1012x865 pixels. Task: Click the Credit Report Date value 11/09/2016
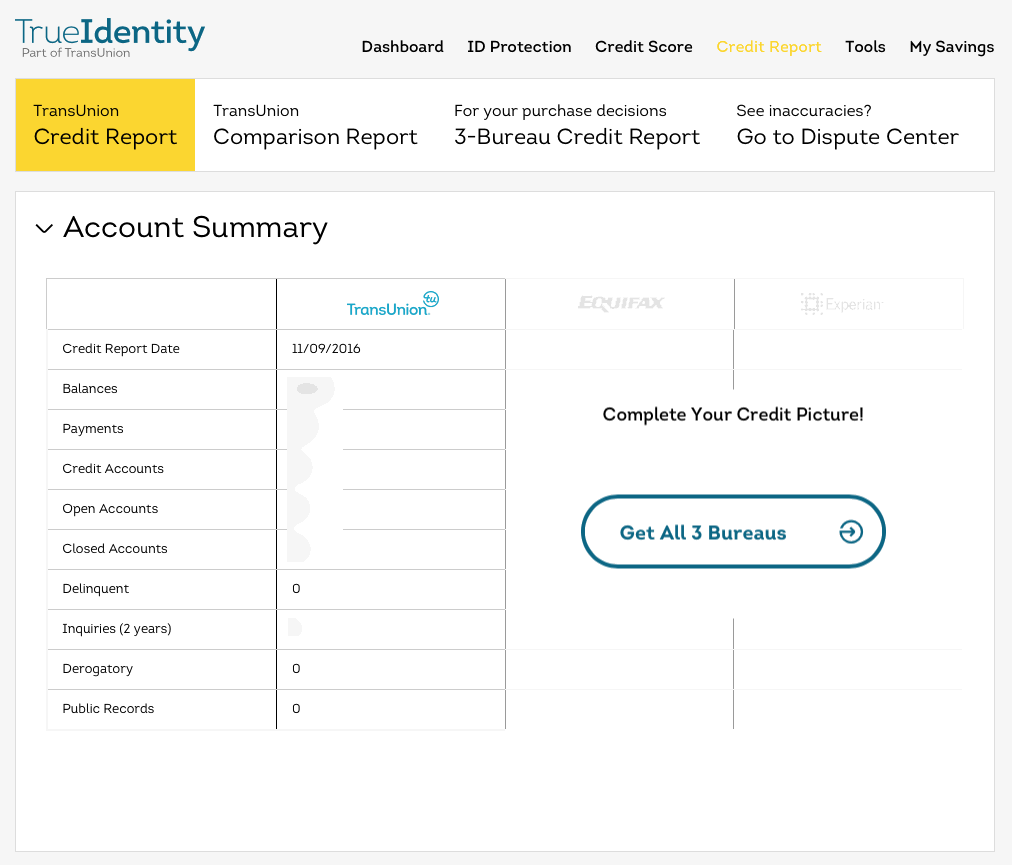325,349
